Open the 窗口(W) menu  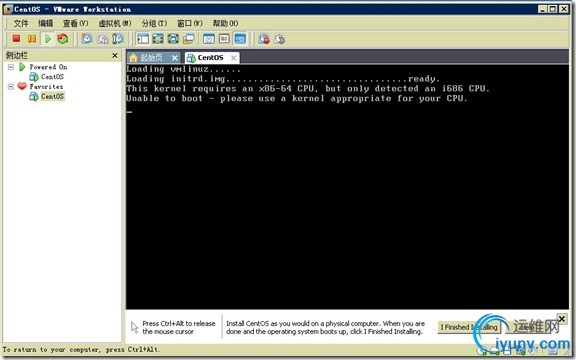point(190,23)
